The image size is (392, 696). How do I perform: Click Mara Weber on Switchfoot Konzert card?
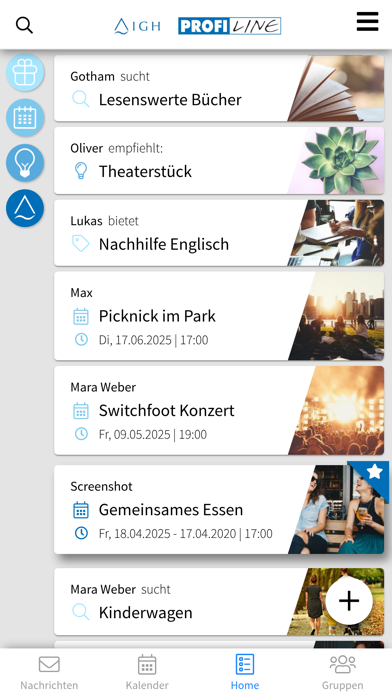pyautogui.click(x=103, y=387)
